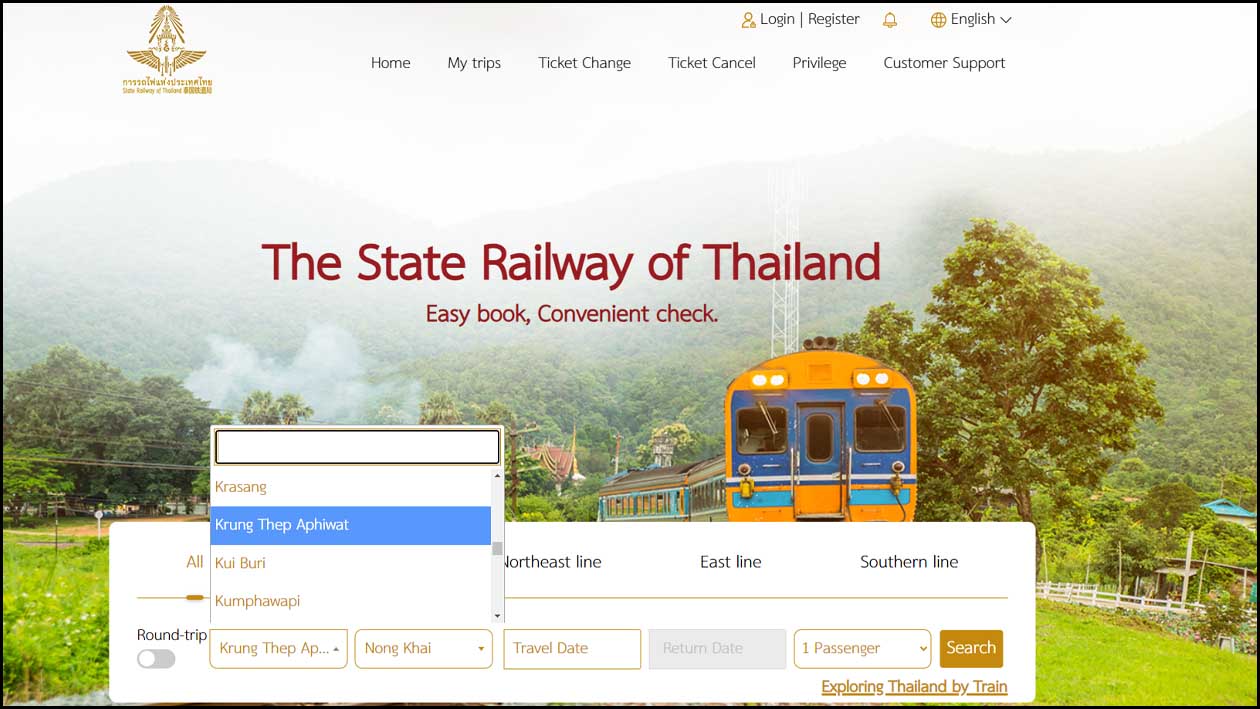Click the Travel Date field
This screenshot has width=1260, height=709.
572,648
